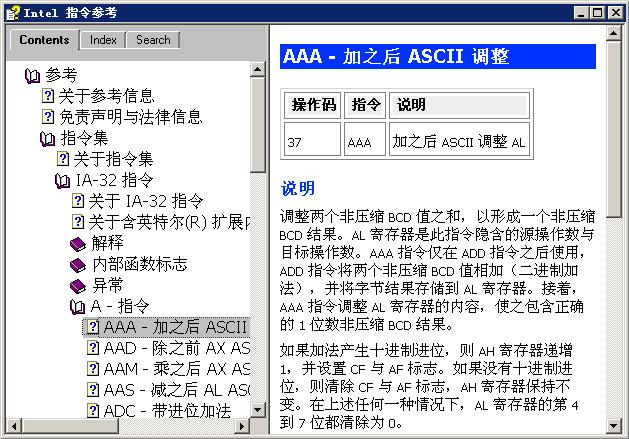
Task: Click the topic pane vertical scrollbar thumb
Action: point(613,129)
